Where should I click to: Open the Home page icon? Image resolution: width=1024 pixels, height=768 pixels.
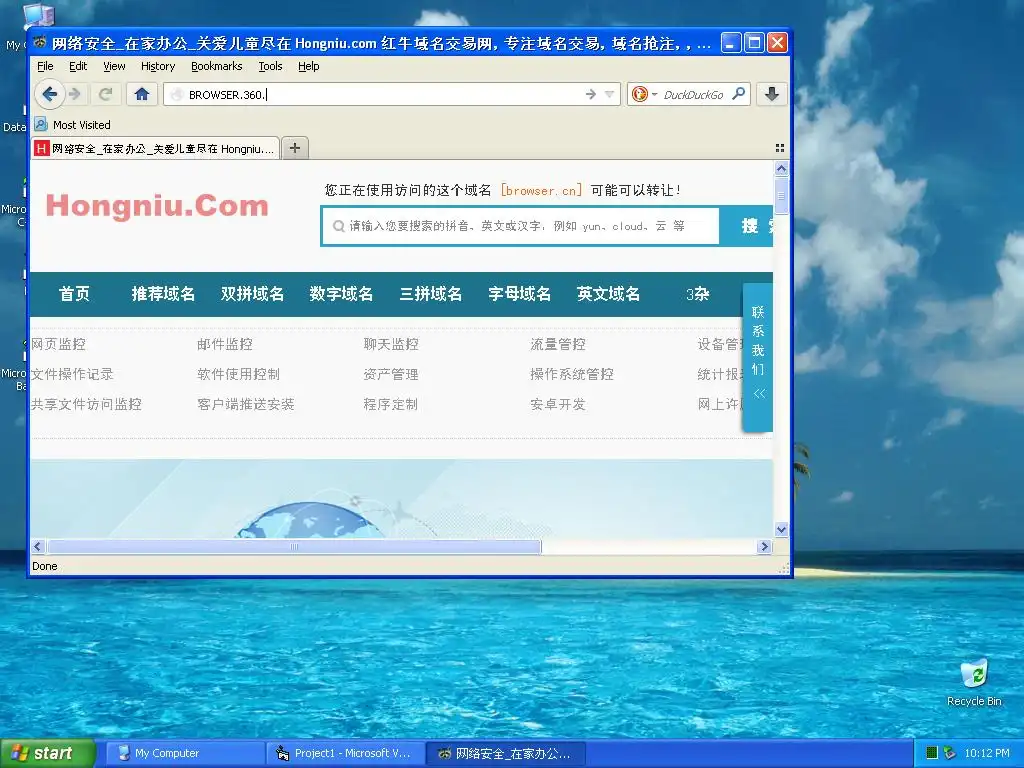[142, 95]
